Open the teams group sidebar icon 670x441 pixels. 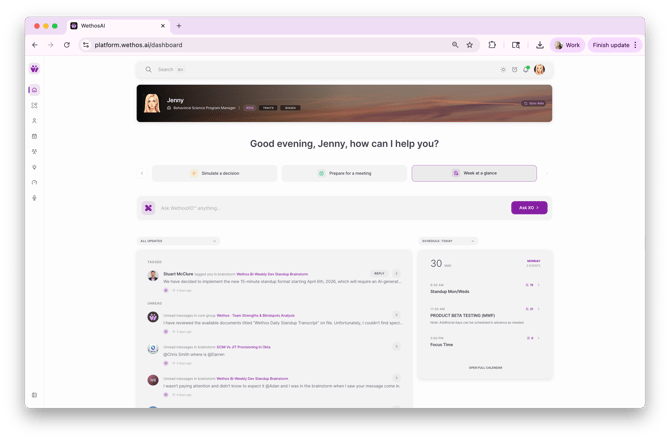pos(35,152)
